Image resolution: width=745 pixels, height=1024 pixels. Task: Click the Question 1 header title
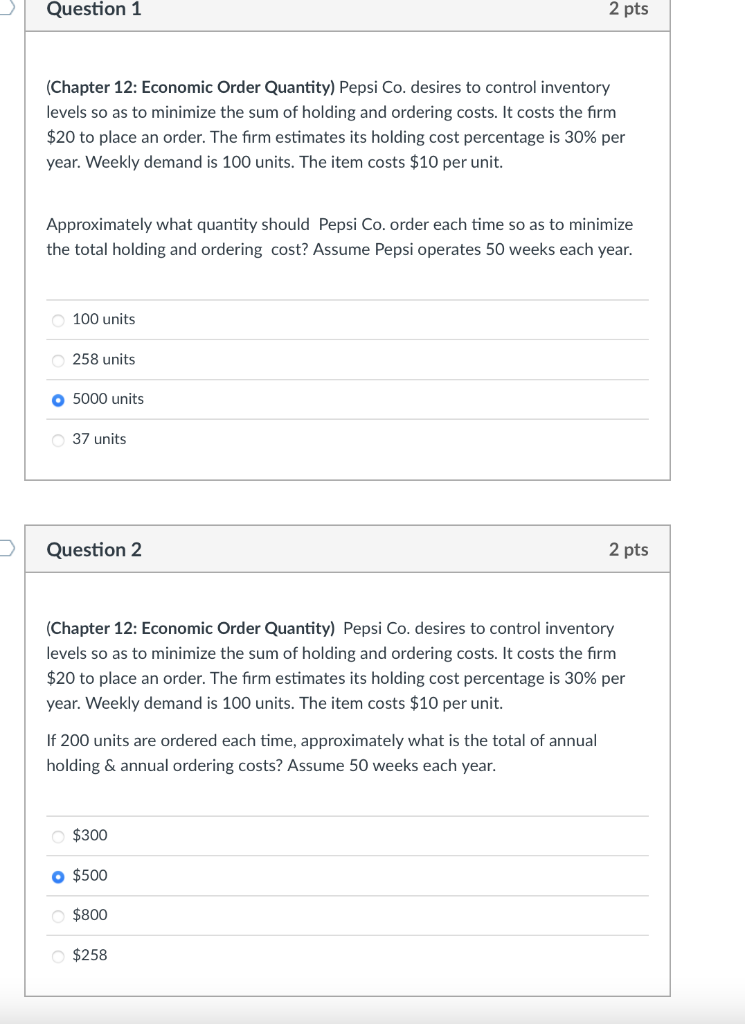click(91, 9)
